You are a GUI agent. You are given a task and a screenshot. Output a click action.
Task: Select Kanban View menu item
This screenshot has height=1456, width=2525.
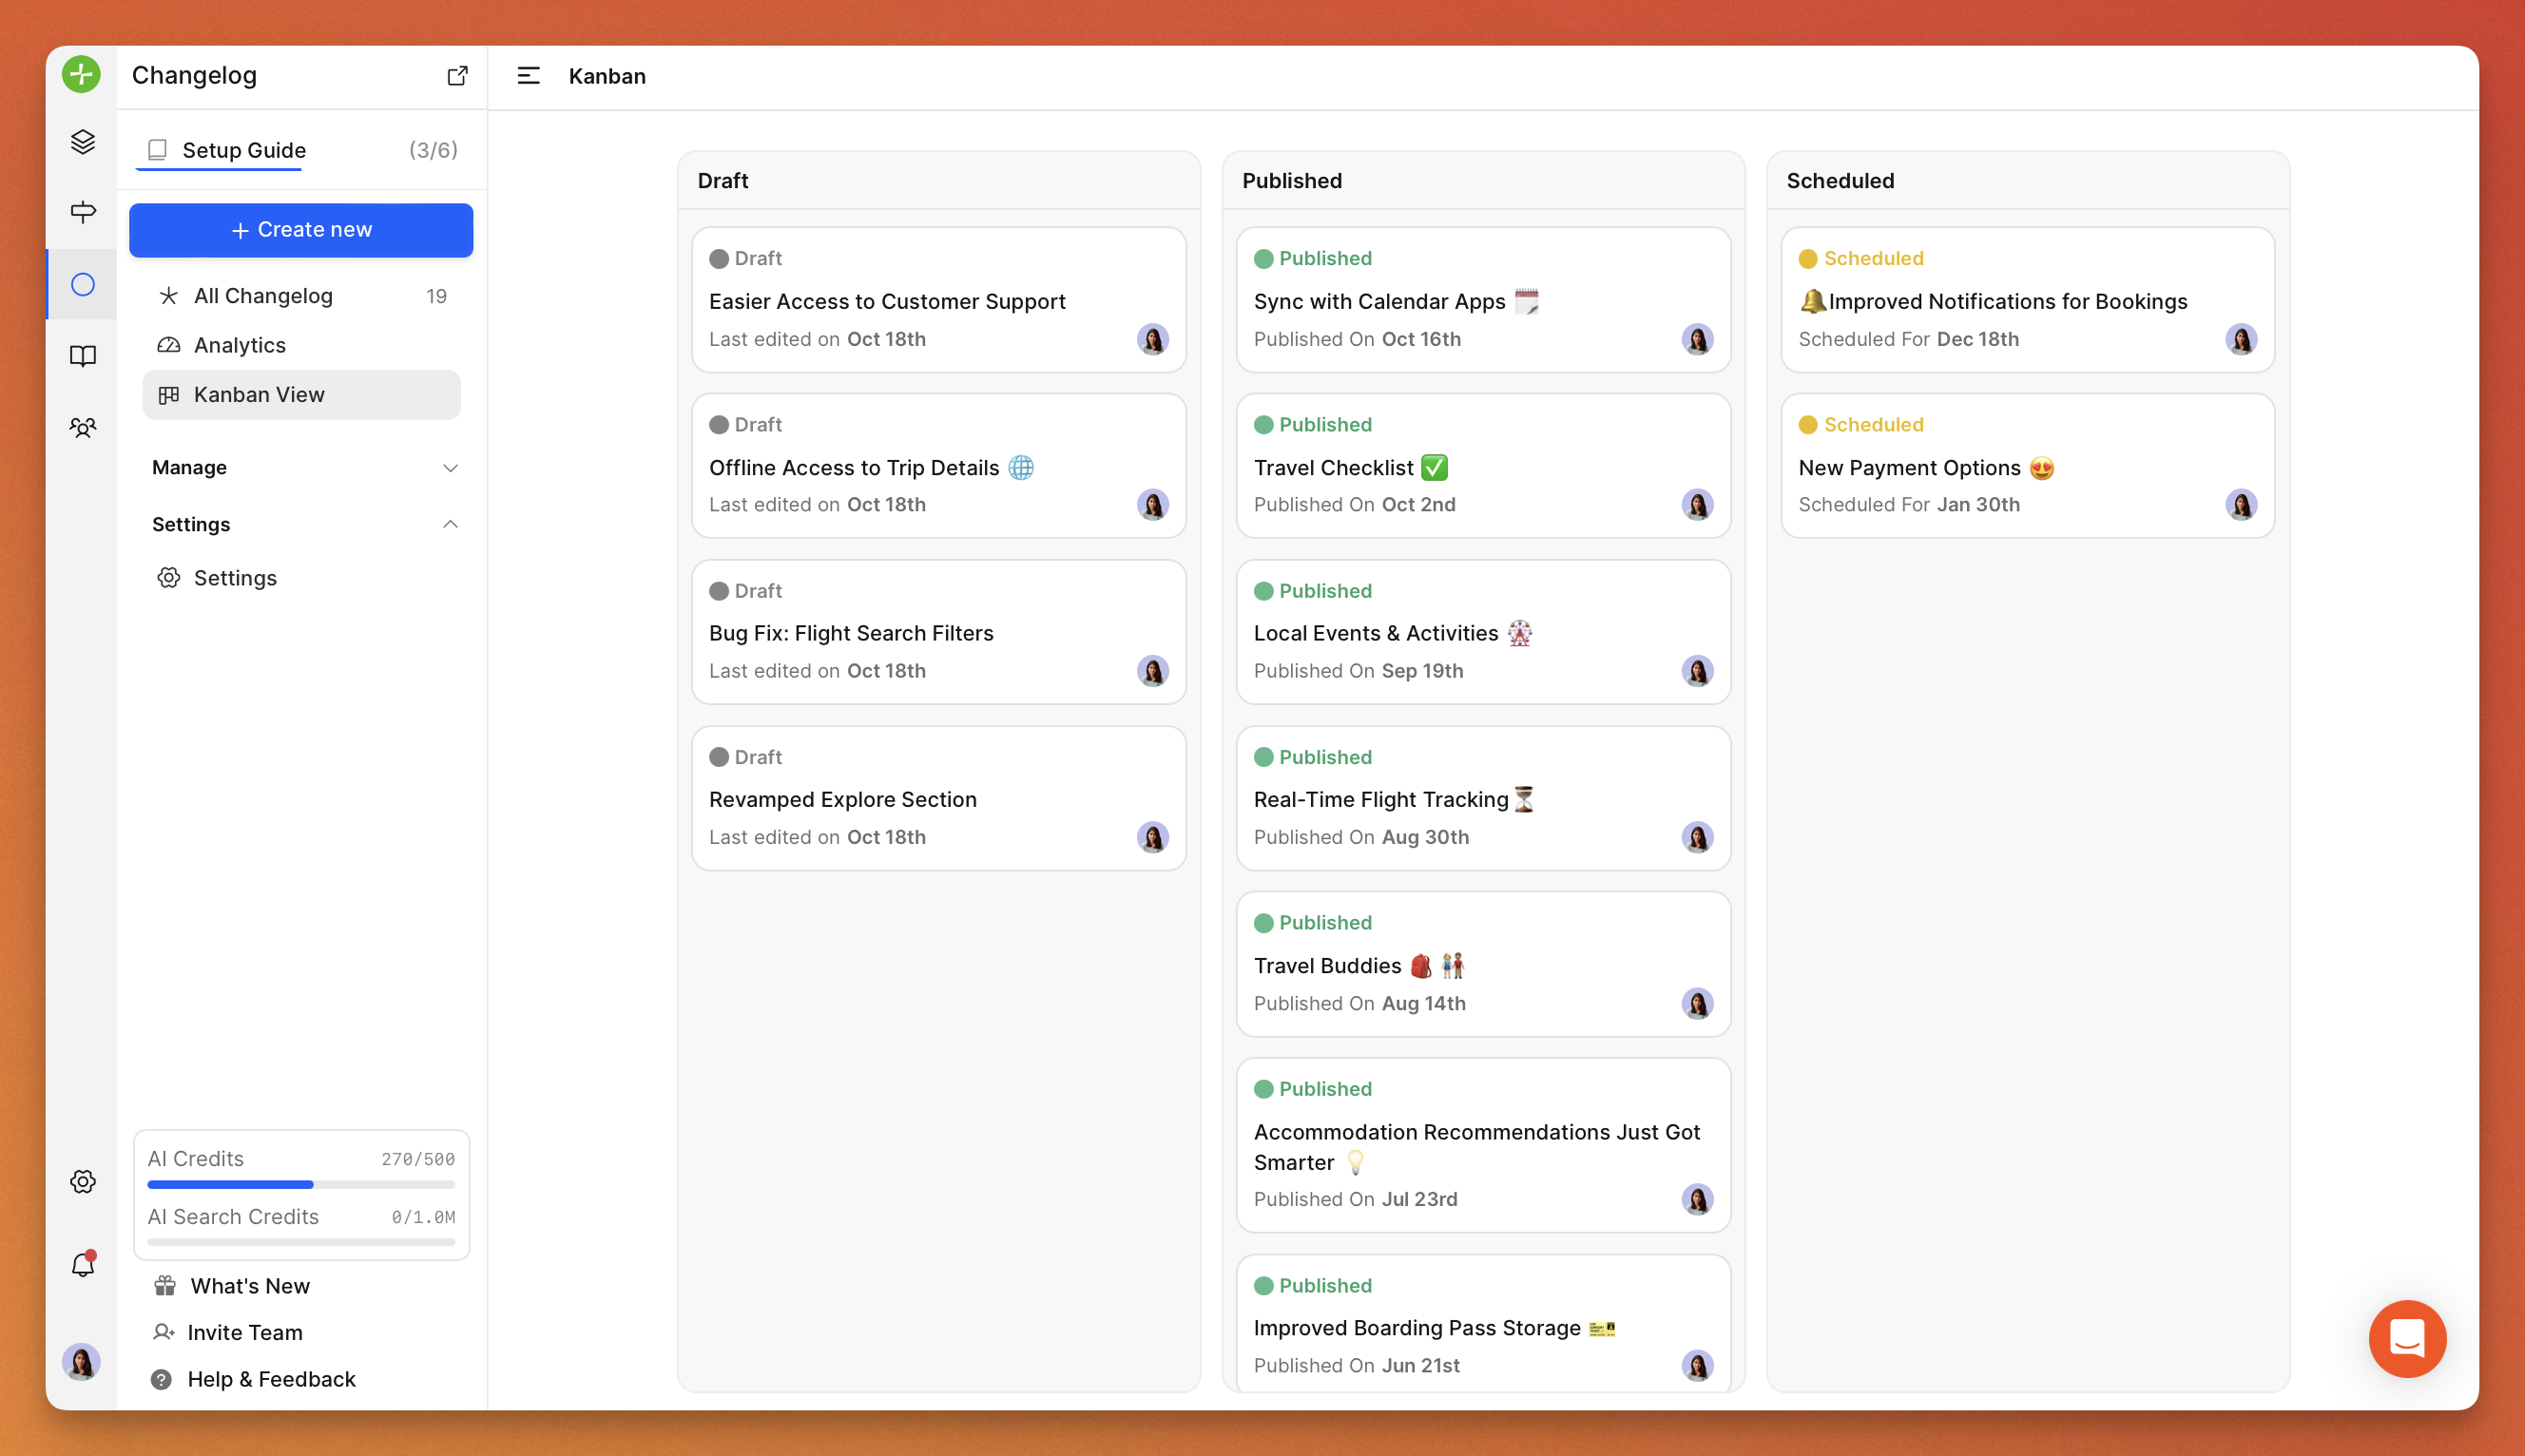pyautogui.click(x=301, y=395)
